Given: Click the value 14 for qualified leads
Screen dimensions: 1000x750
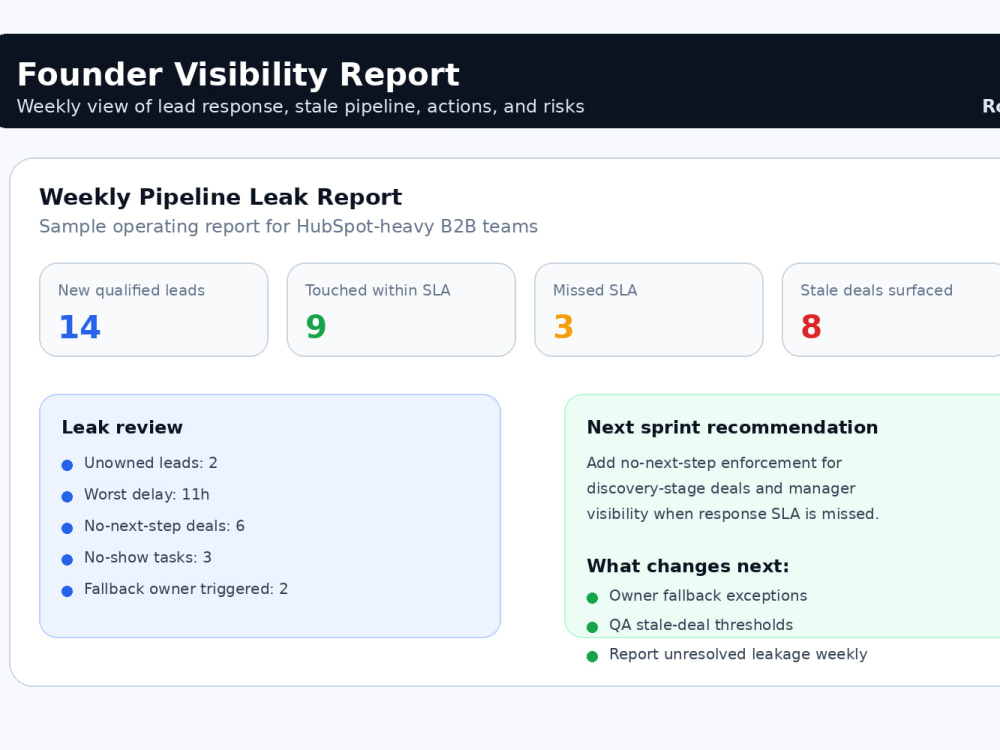Looking at the screenshot, I should [x=80, y=327].
